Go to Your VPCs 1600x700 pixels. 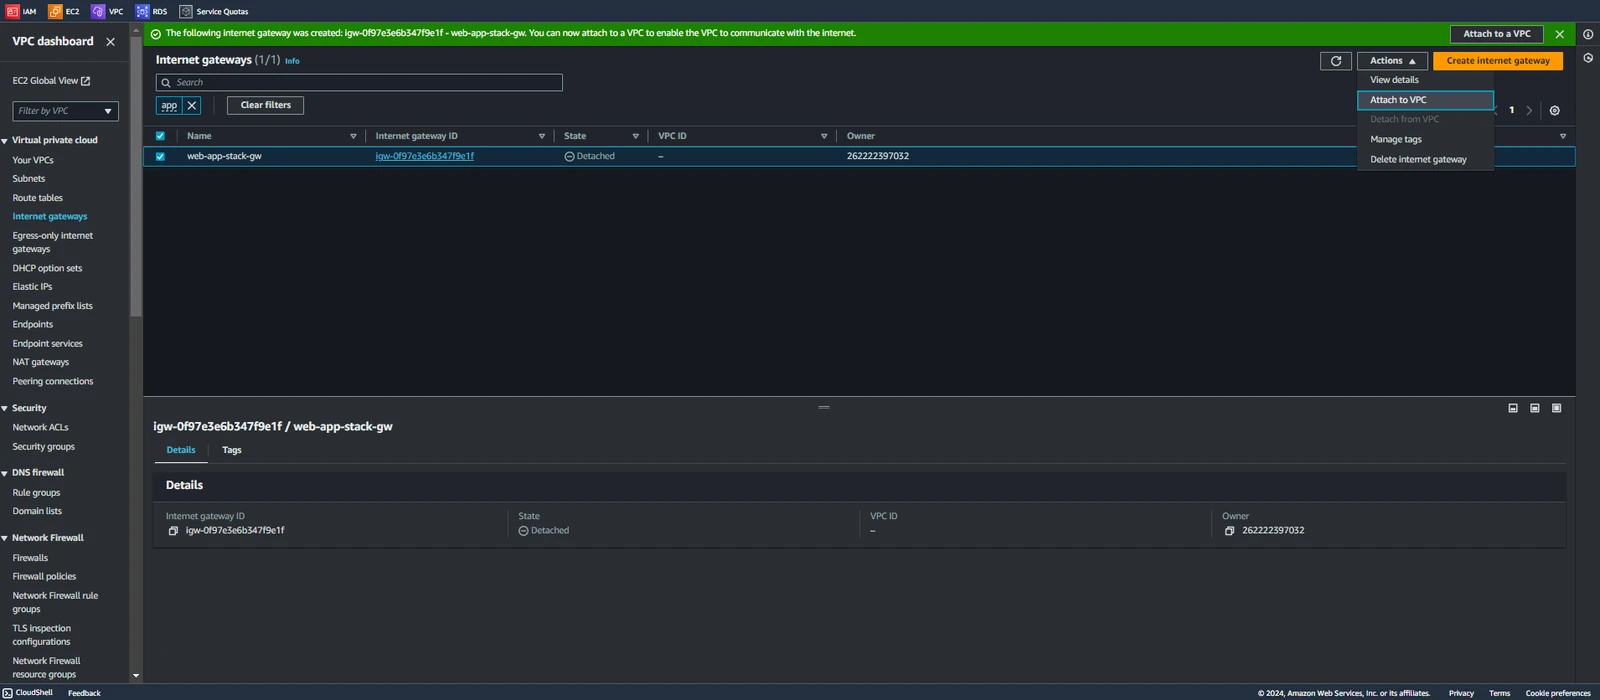pyautogui.click(x=33, y=160)
